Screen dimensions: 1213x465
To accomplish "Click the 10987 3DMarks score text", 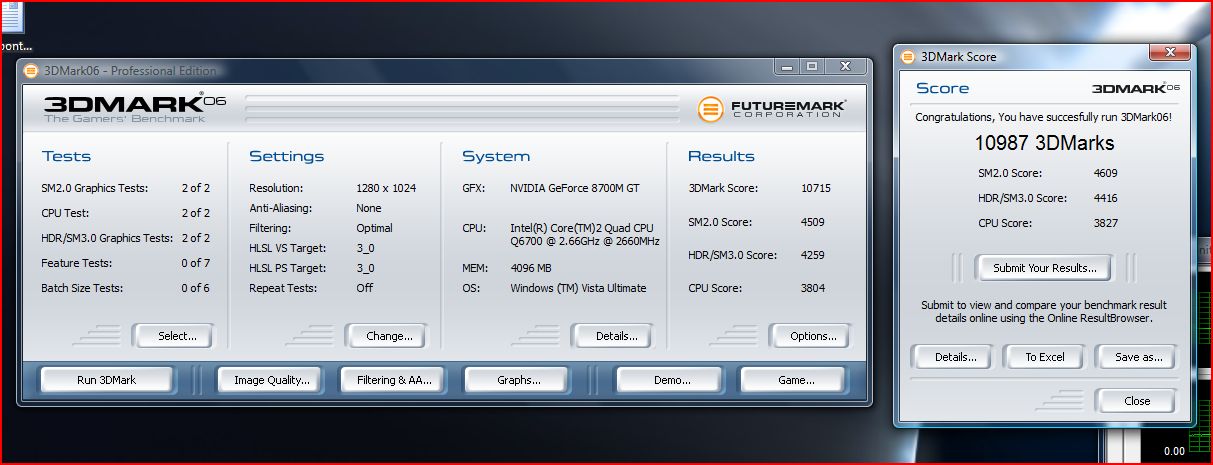I will (x=1044, y=143).
